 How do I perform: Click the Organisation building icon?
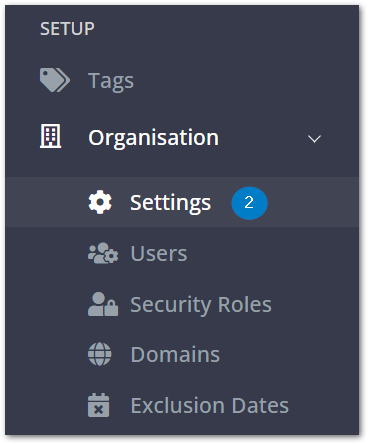click(x=51, y=136)
